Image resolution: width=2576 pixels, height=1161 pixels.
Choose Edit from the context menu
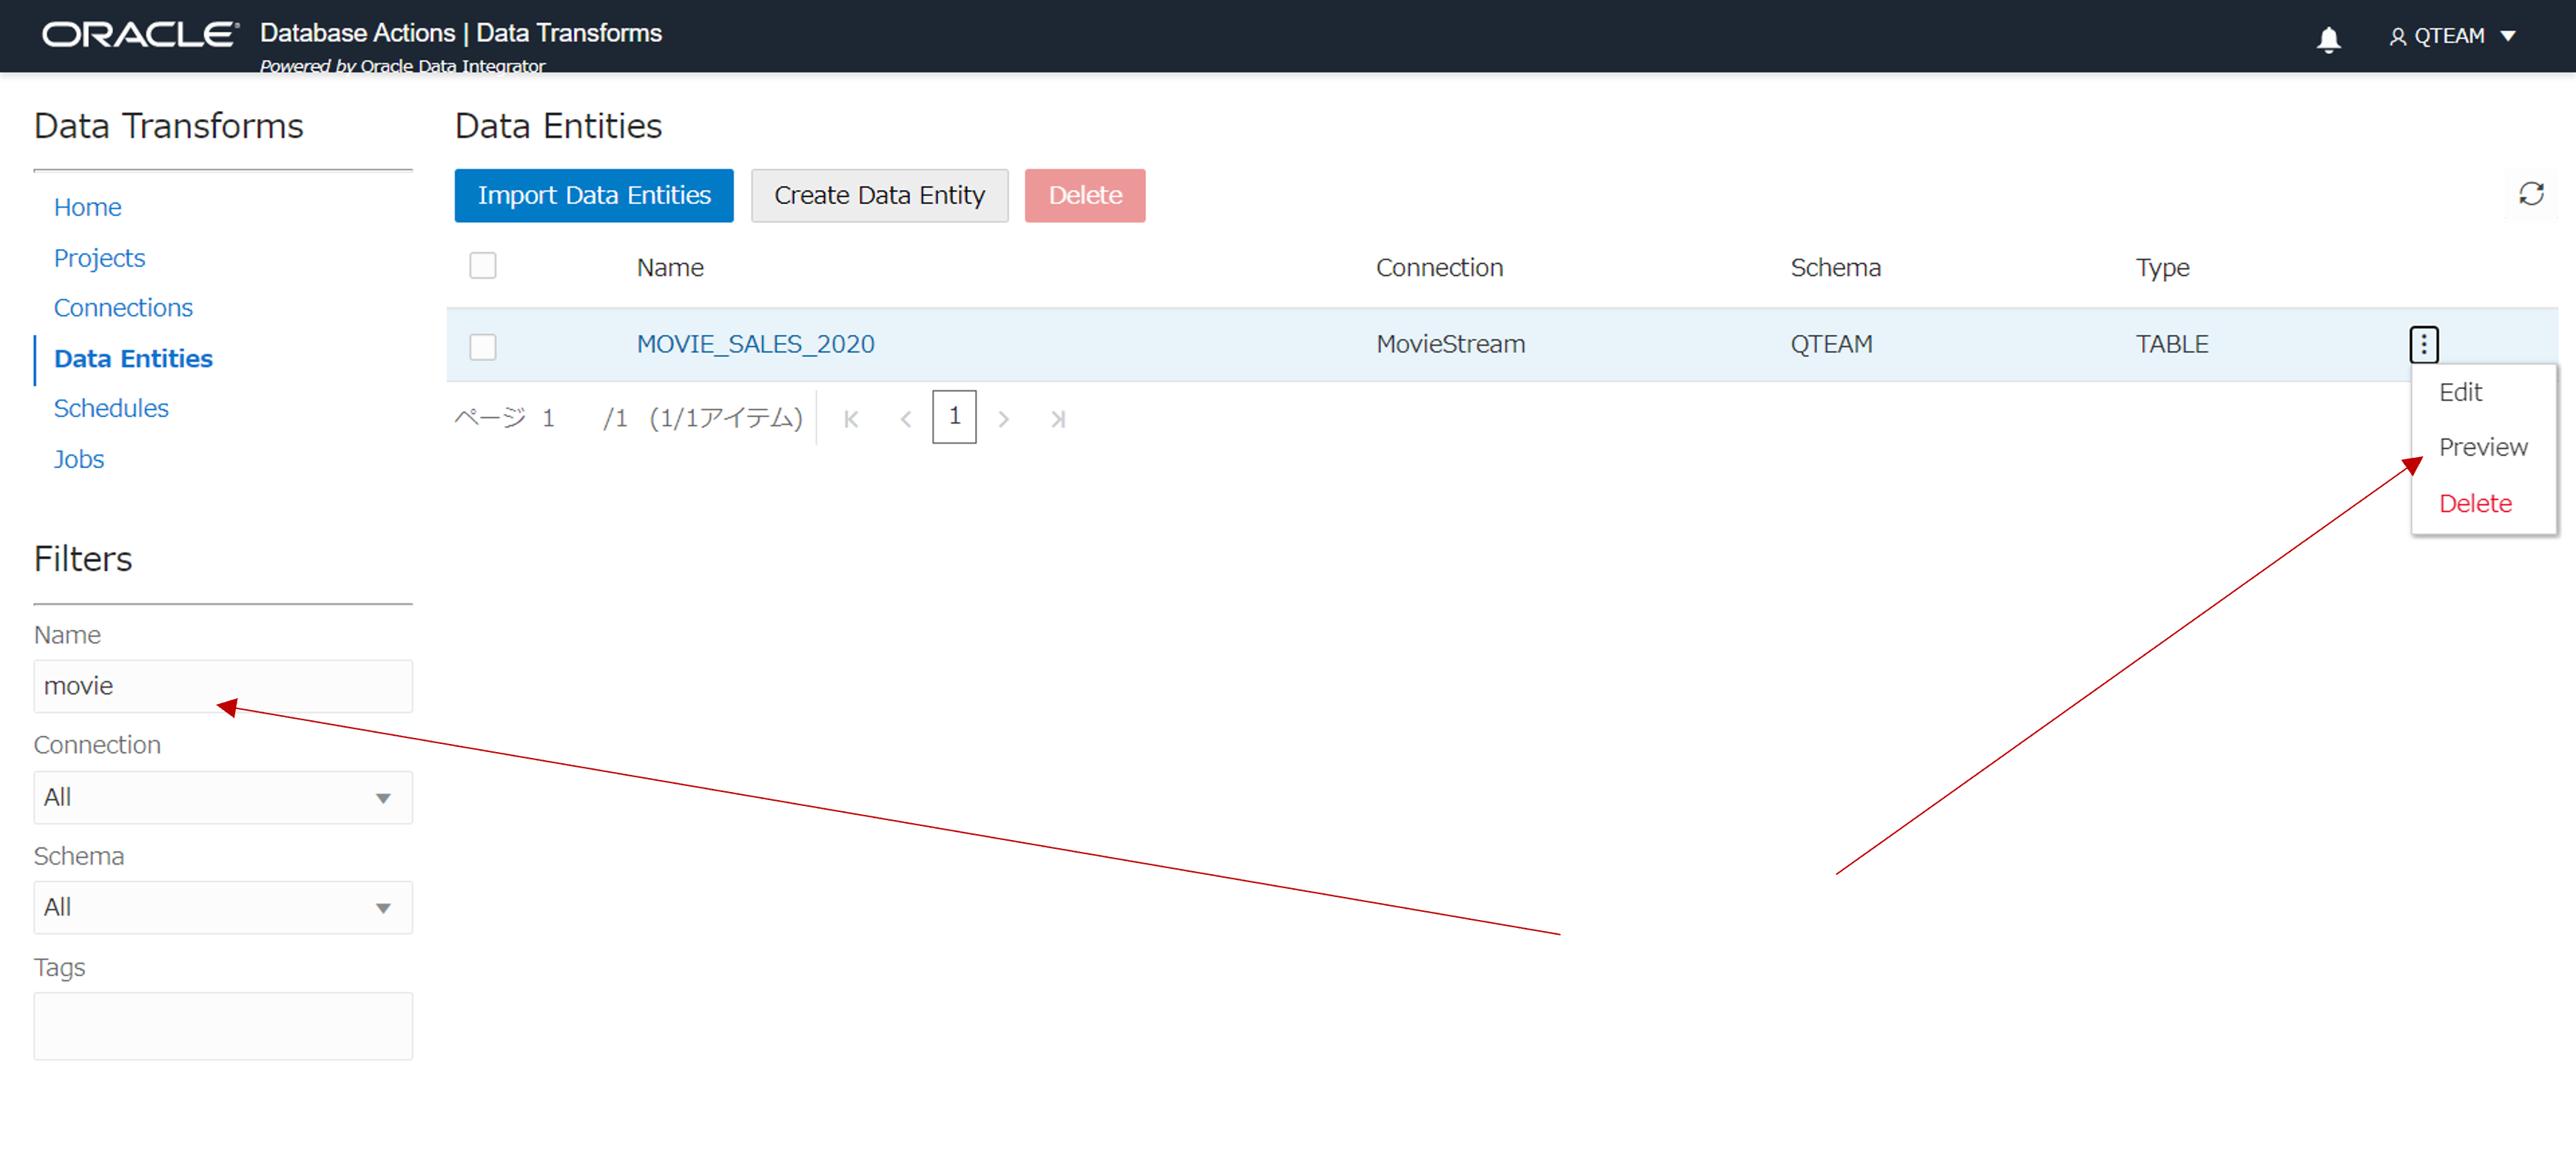coord(2460,392)
